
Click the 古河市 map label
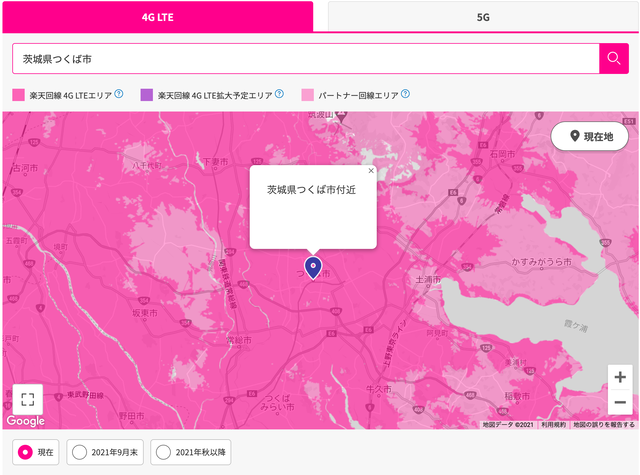point(25,168)
